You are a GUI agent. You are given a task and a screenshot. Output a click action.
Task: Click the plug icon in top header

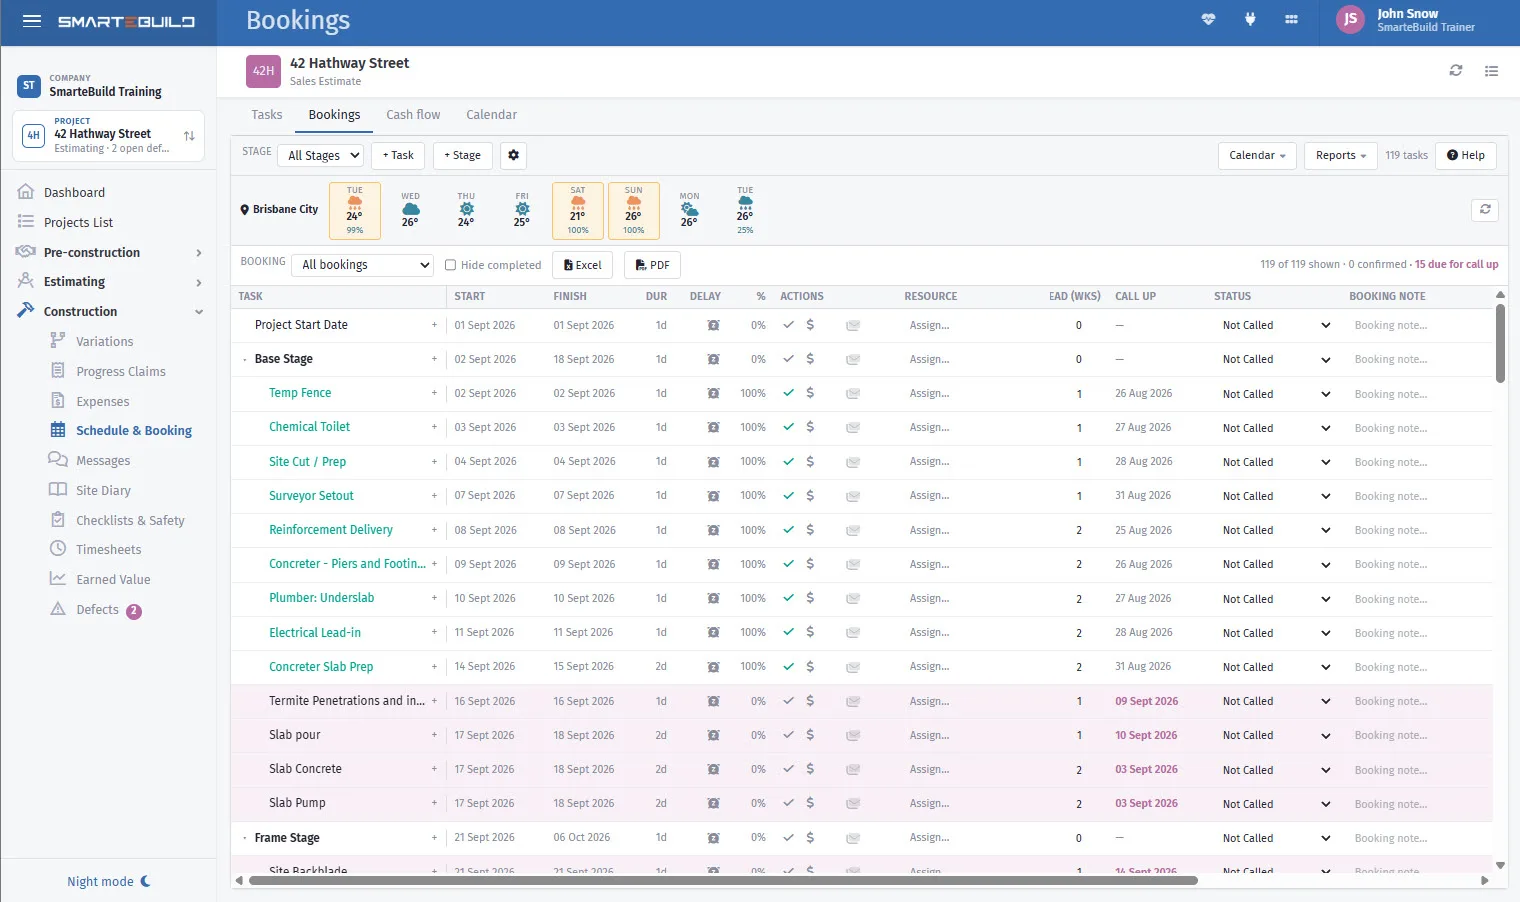1250,19
